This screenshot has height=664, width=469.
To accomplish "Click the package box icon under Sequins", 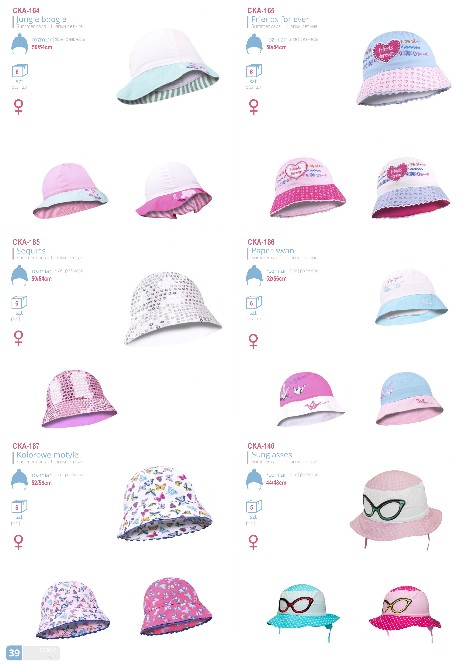I will pos(19,302).
